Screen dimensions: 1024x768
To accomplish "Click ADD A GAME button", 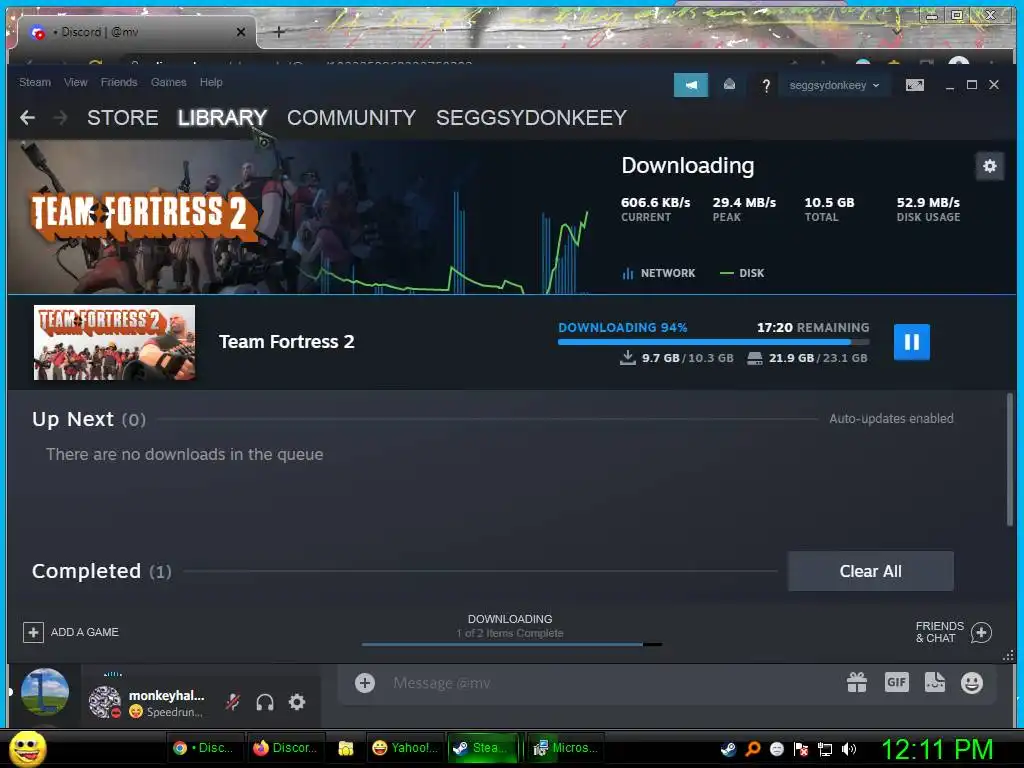I will [x=71, y=632].
